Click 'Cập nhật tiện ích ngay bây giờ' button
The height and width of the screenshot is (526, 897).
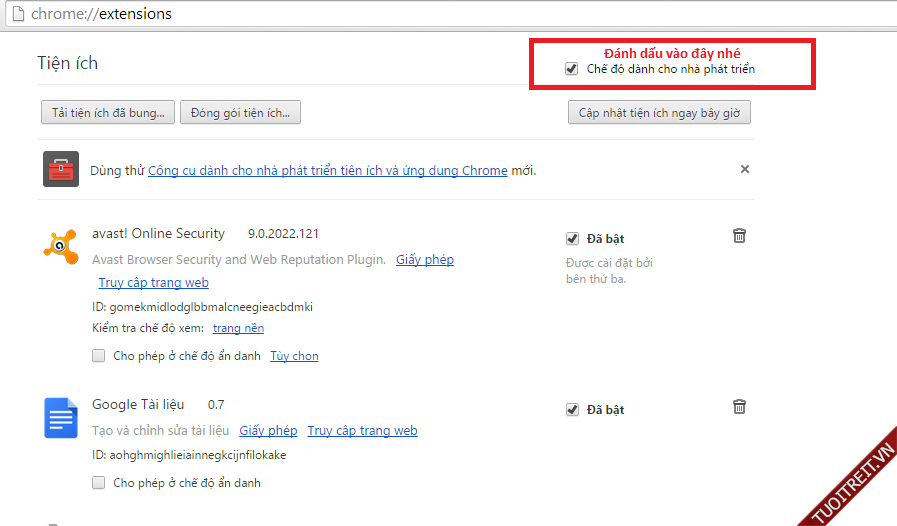659,112
